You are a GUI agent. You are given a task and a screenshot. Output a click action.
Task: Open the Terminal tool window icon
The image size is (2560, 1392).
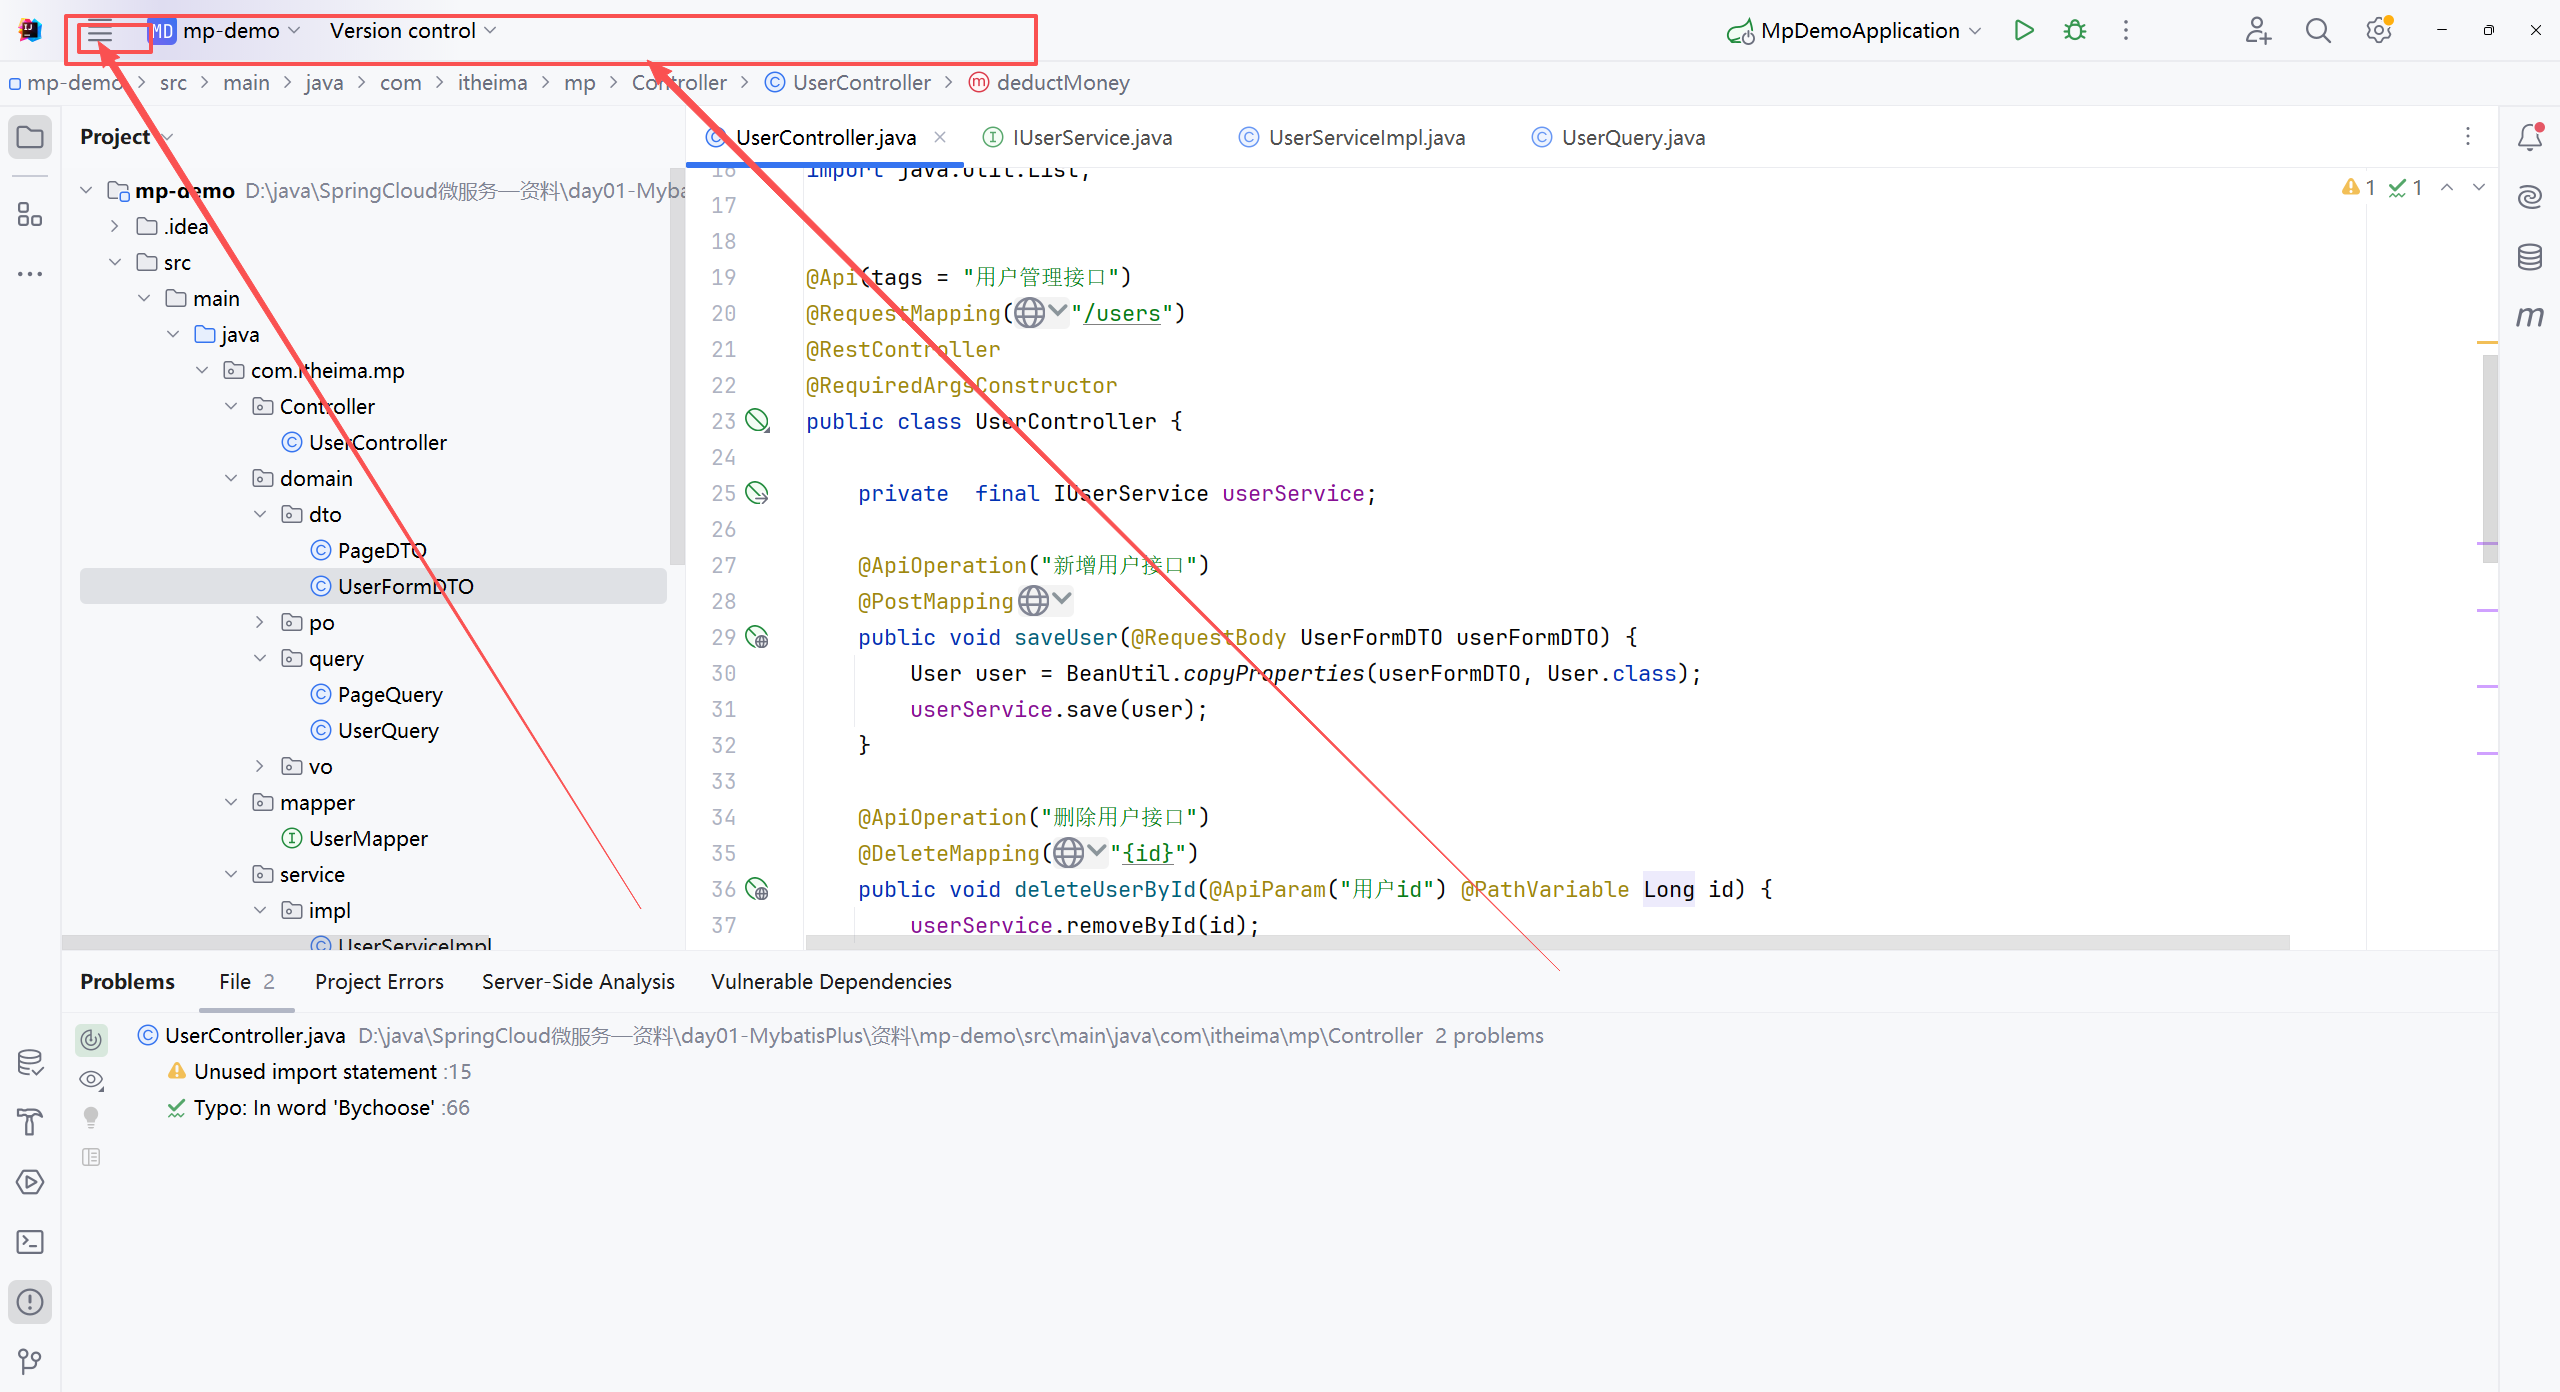(30, 1242)
